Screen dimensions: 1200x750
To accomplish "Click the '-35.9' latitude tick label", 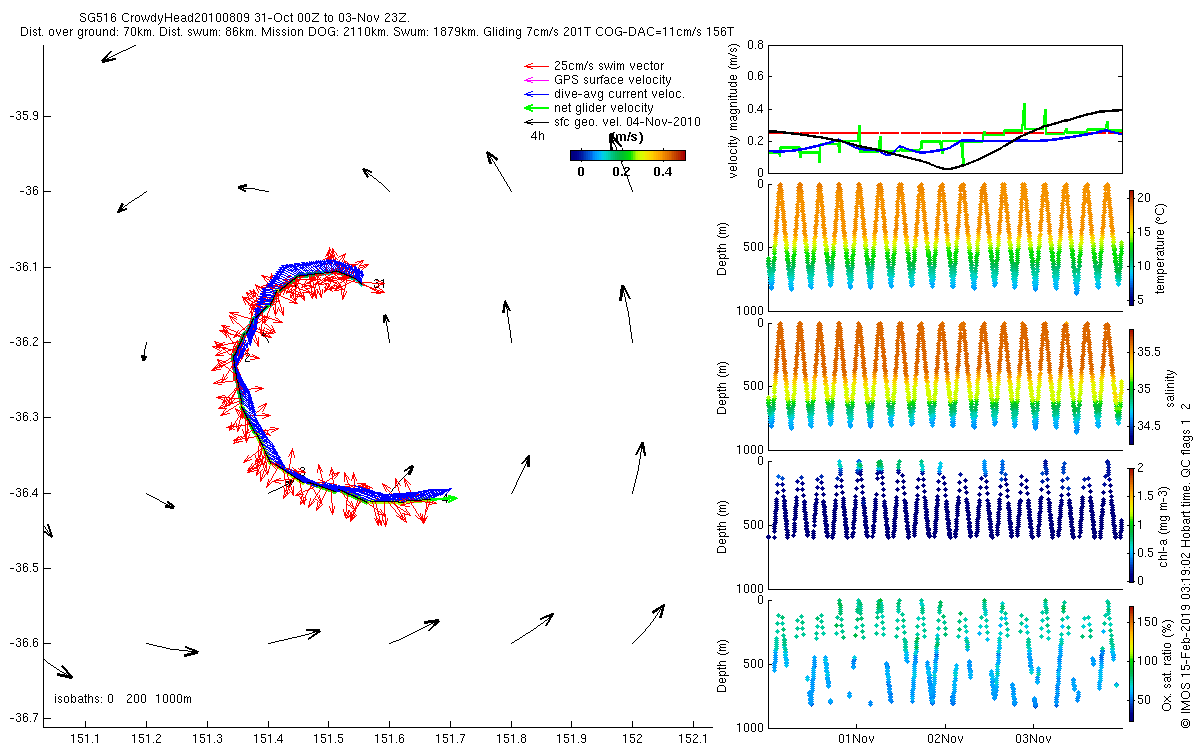I will (x=25, y=116).
